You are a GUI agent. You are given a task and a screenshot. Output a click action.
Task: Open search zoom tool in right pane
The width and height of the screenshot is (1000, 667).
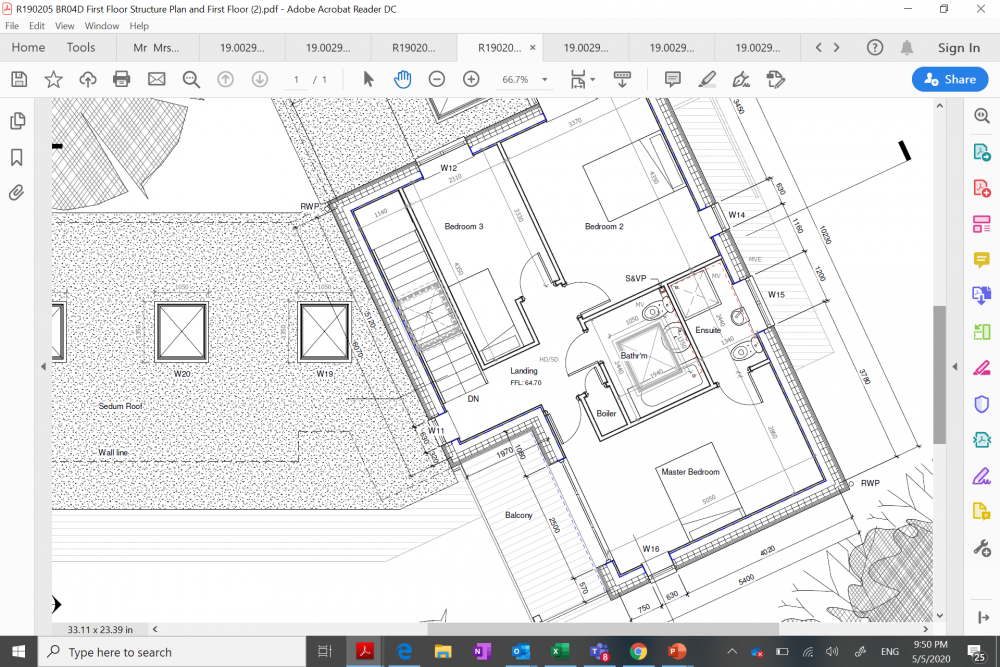982,115
